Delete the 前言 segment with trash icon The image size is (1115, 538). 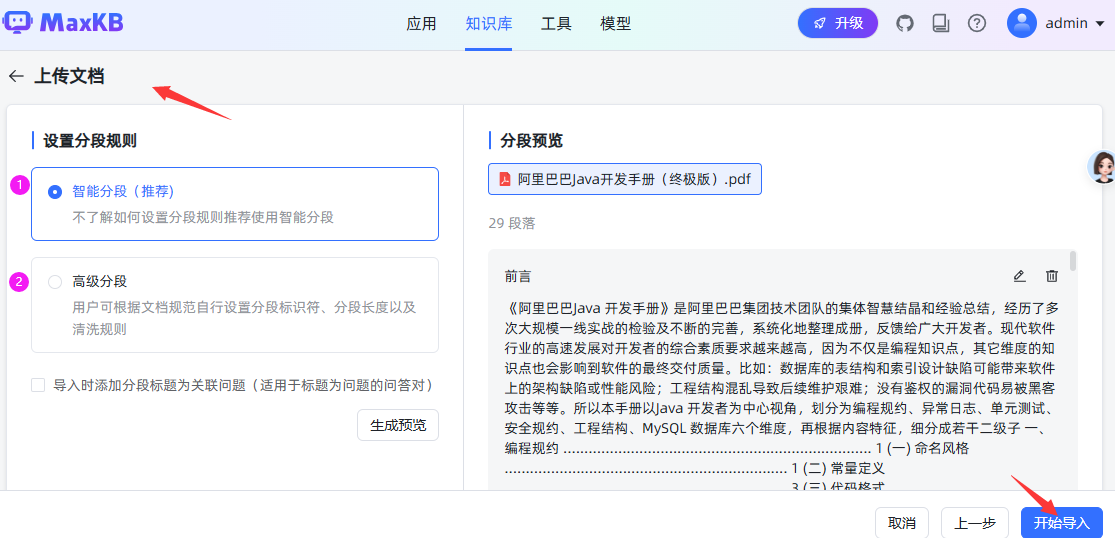[x=1052, y=276]
